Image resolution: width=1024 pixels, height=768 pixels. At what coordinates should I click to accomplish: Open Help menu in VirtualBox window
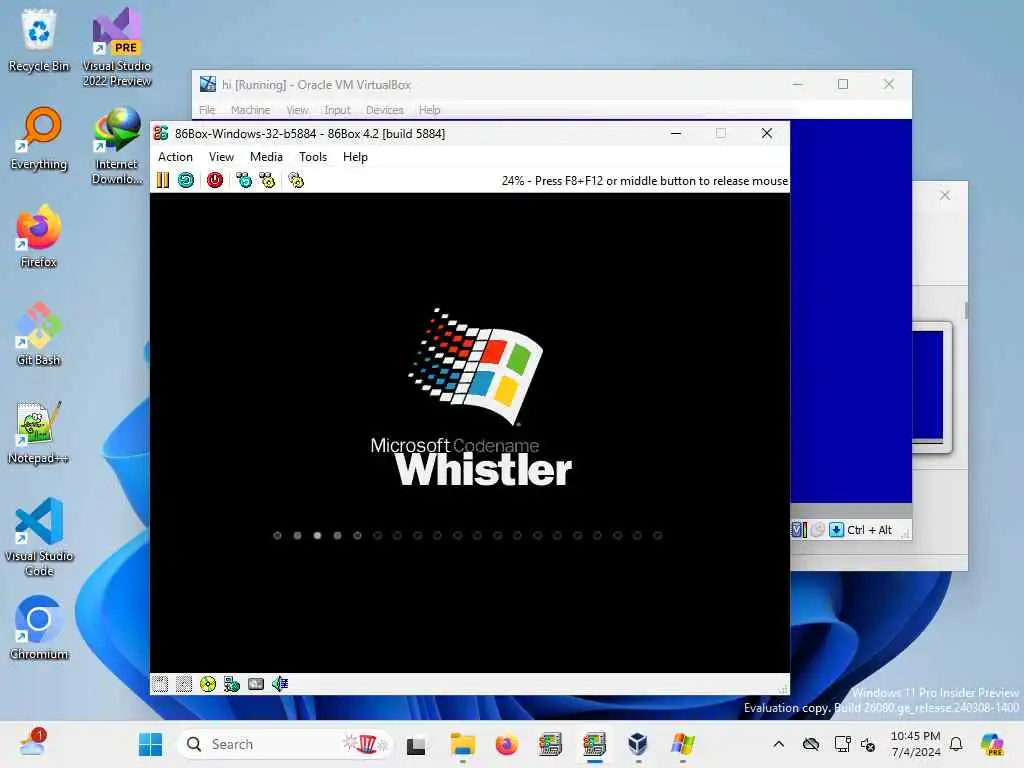429,110
